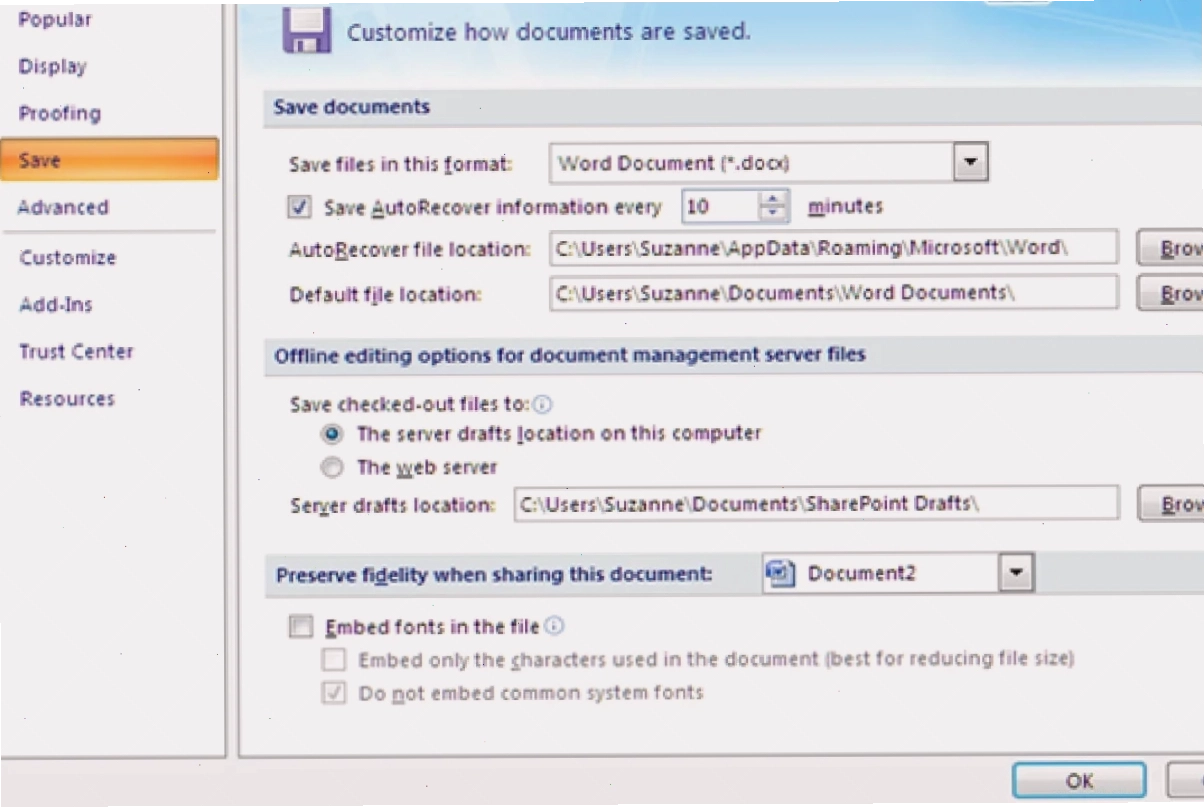Click the Offline editing options heading
Viewport: 1204px width, 808px height.
coord(570,354)
